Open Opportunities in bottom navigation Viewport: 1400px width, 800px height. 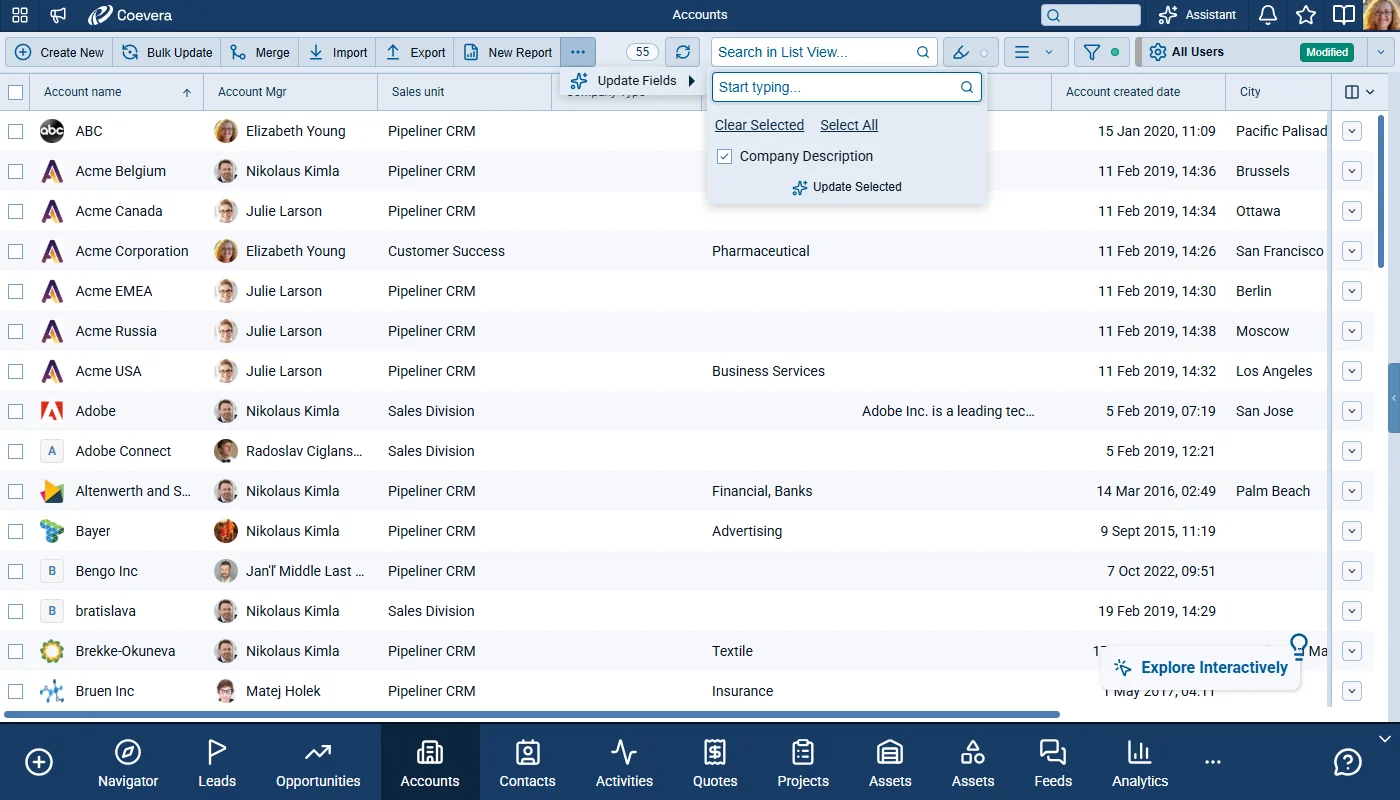[318, 764]
